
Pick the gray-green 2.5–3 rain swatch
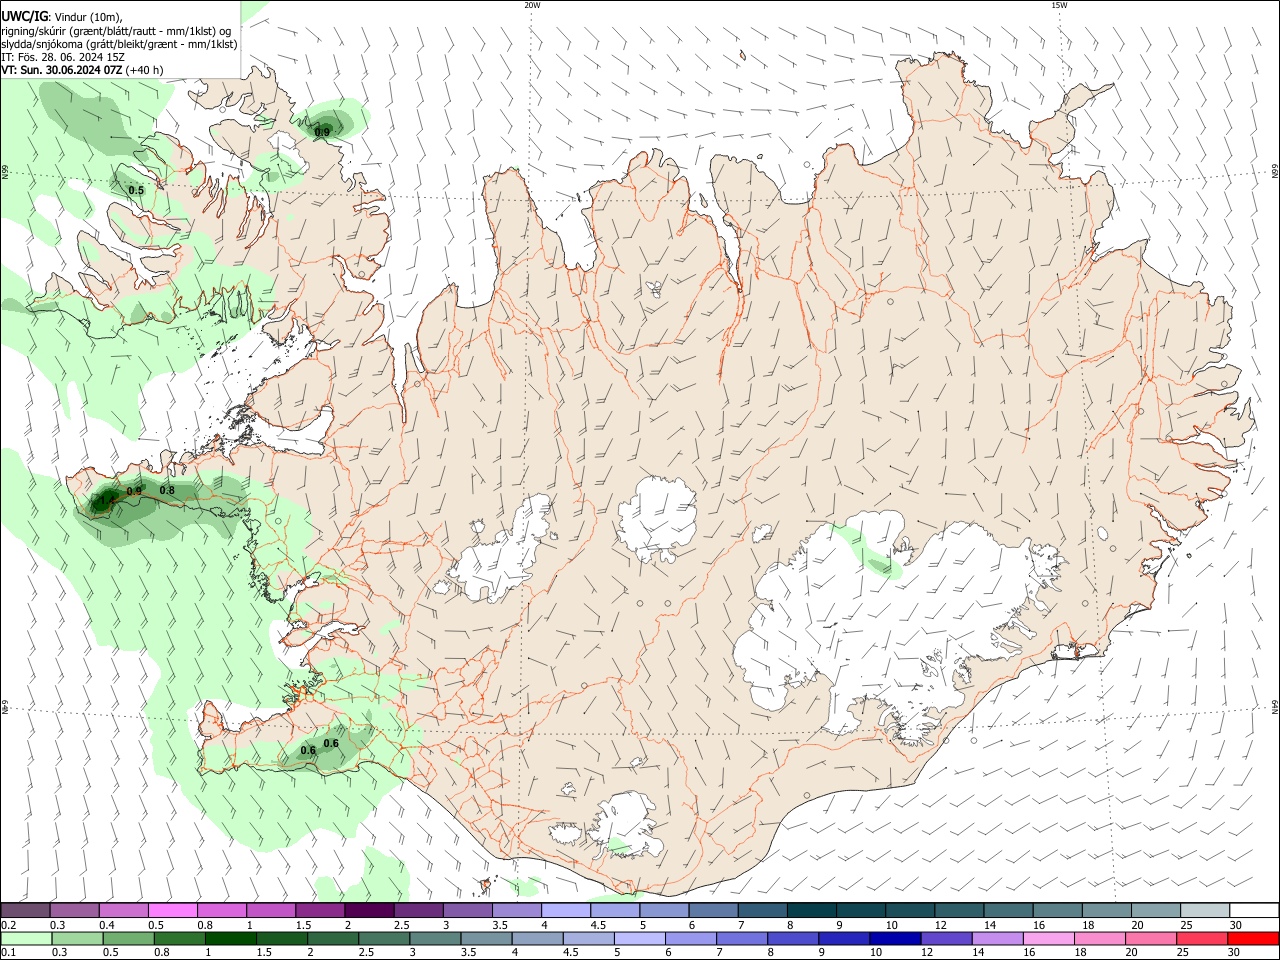(383, 938)
